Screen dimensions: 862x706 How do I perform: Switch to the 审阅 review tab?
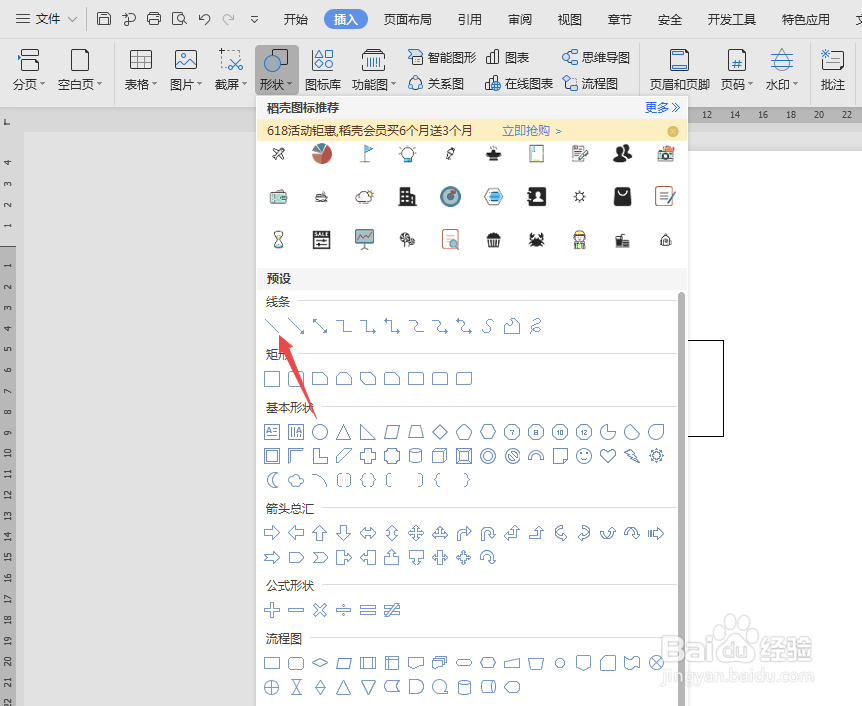(x=520, y=18)
